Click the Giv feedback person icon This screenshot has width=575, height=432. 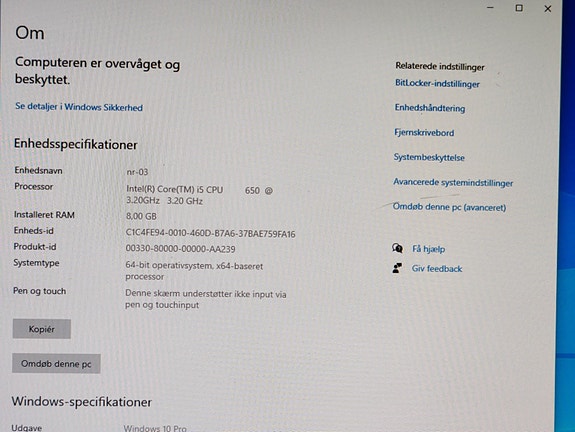tap(397, 268)
